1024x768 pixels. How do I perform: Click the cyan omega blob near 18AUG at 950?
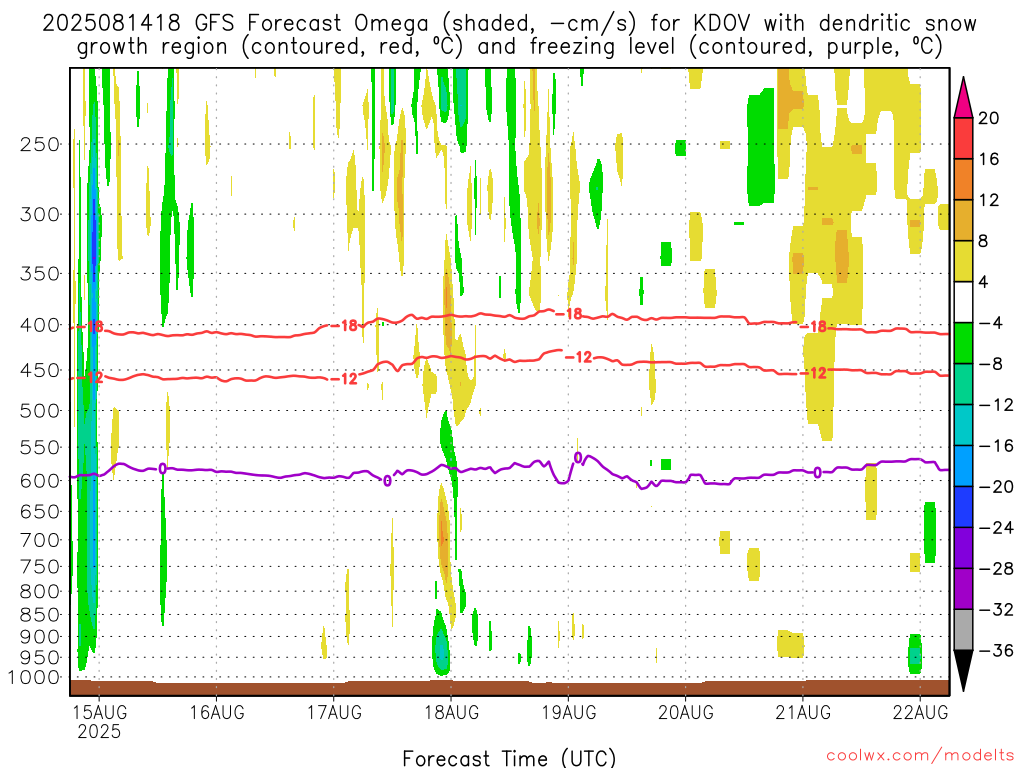442,650
